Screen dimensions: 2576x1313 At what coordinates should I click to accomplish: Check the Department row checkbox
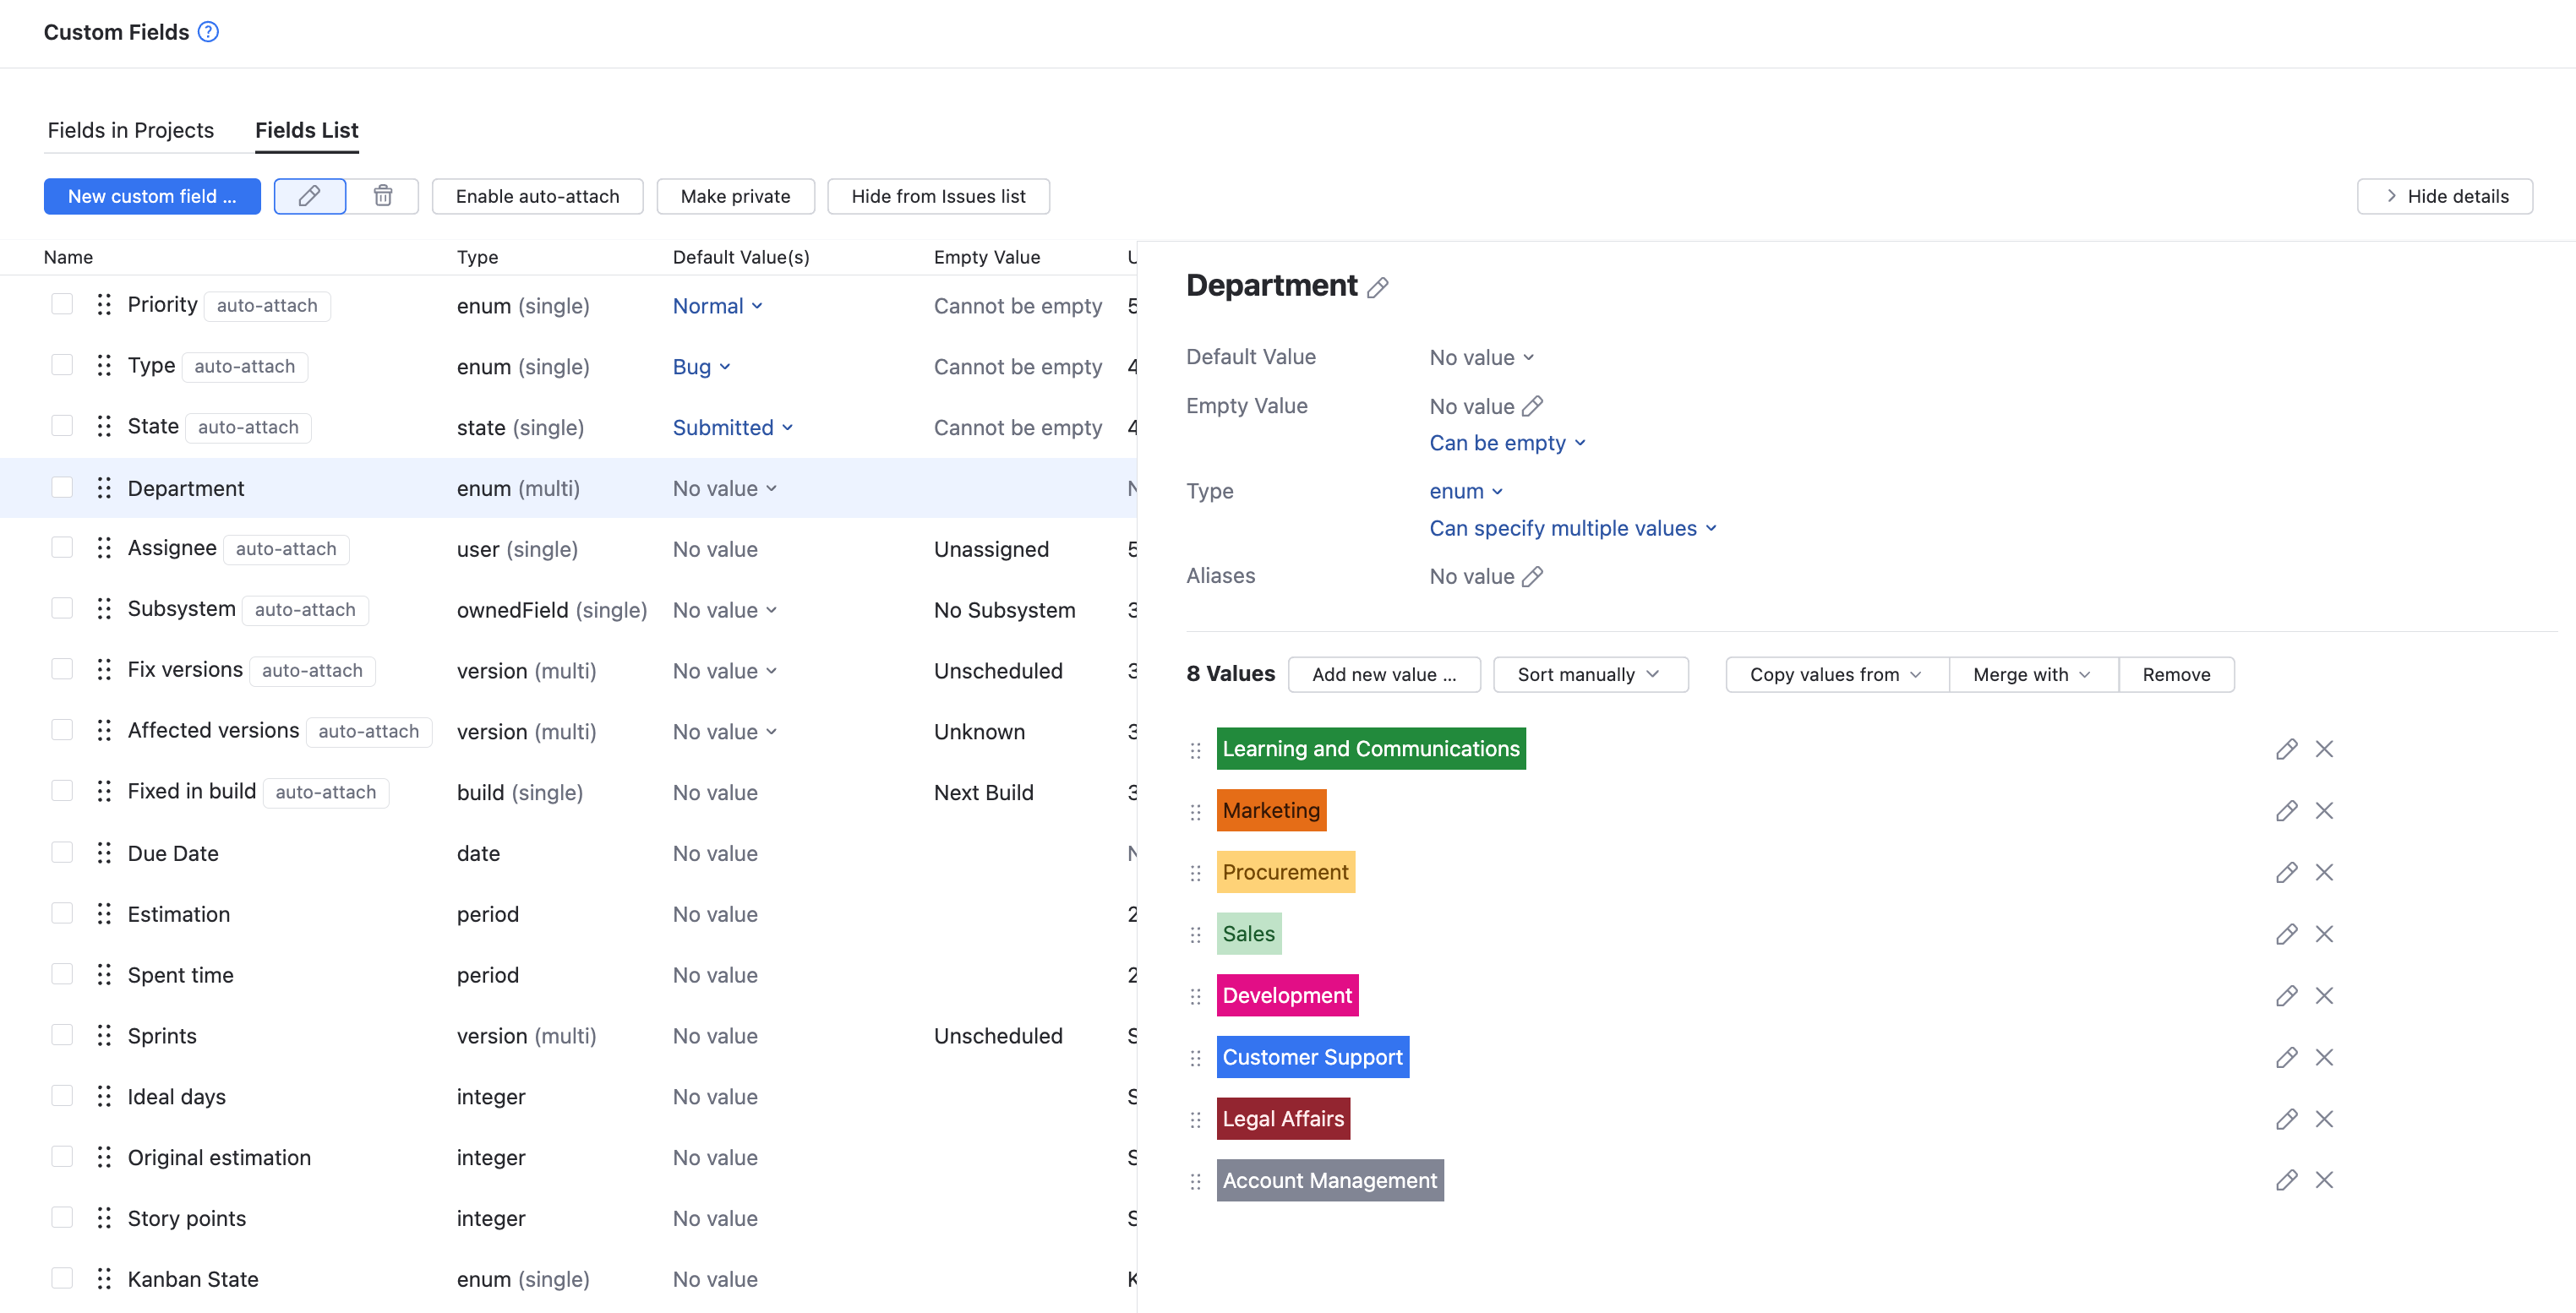click(x=62, y=487)
